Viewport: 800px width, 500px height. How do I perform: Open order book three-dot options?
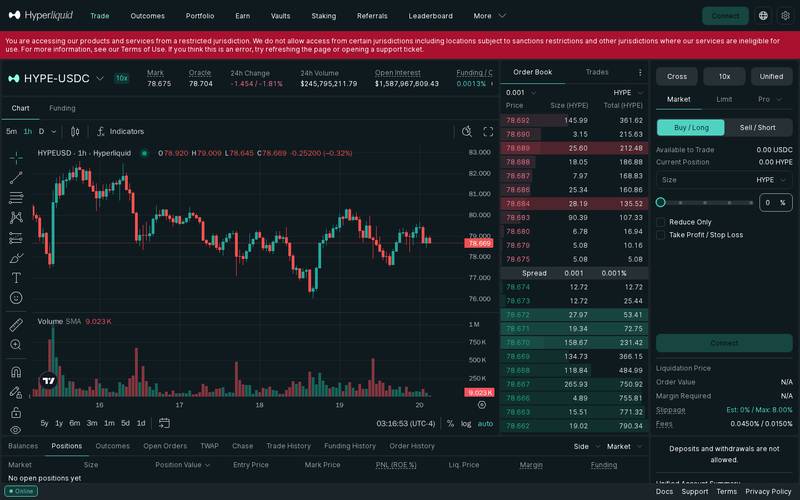[x=640, y=72]
